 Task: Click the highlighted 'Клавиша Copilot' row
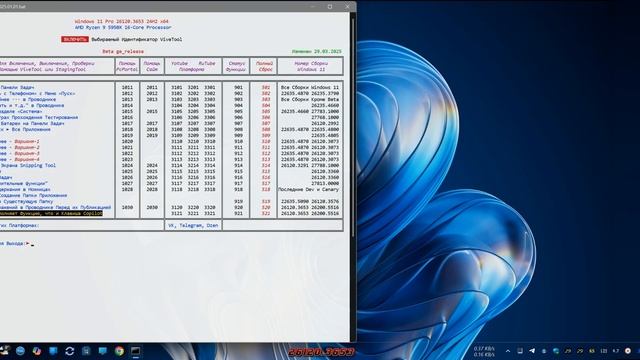[51, 213]
